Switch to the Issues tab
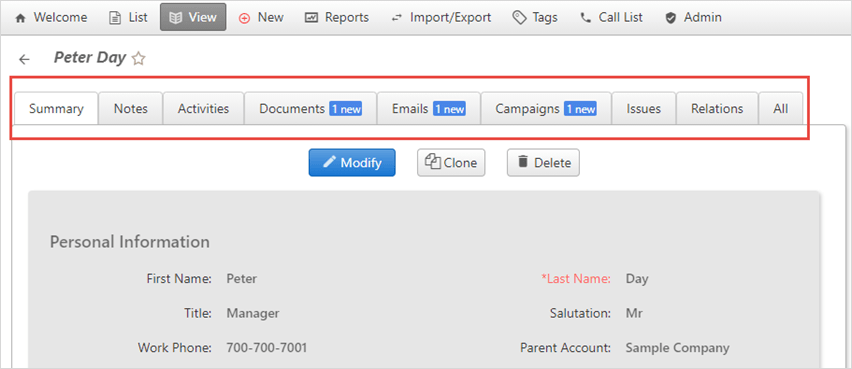852x369 pixels. pos(644,108)
